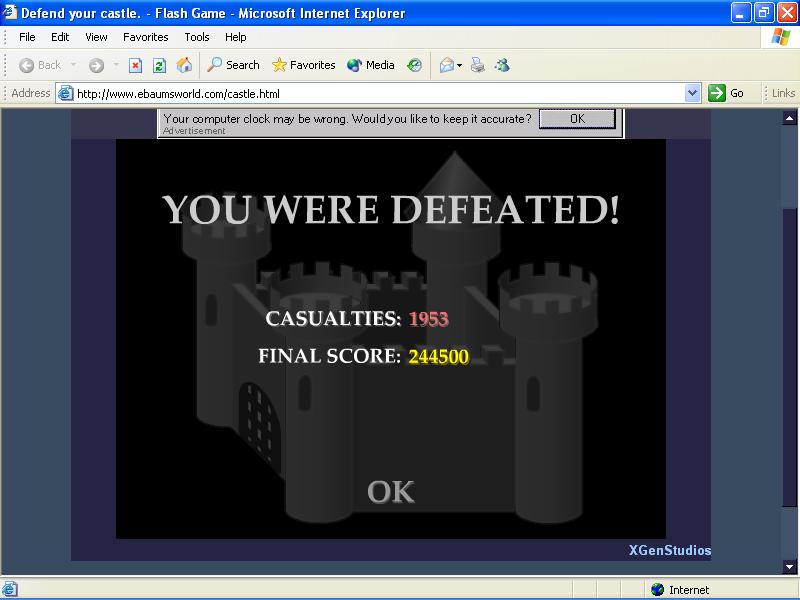Close the Internet Explorer window

point(787,12)
